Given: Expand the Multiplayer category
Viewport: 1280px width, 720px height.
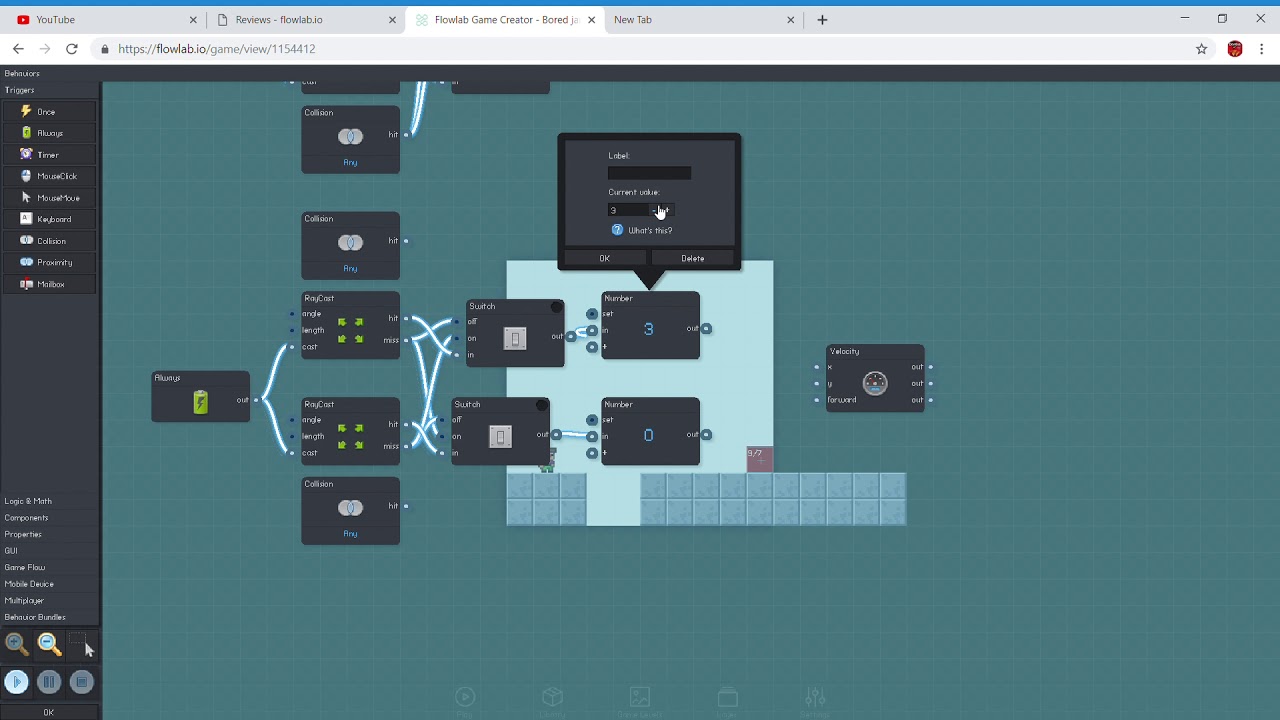Looking at the screenshot, I should click(x=25, y=601).
